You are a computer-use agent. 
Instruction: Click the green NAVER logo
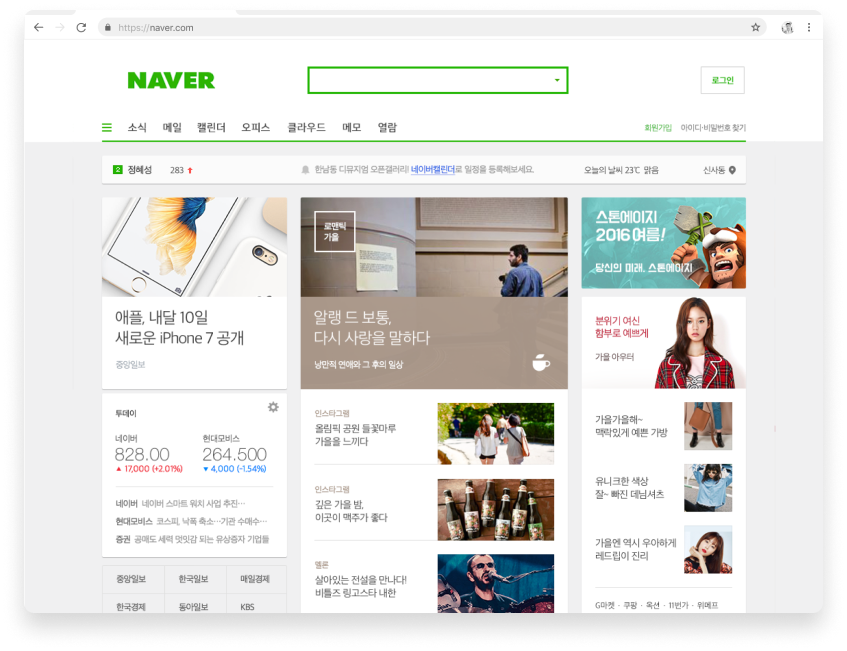point(171,80)
